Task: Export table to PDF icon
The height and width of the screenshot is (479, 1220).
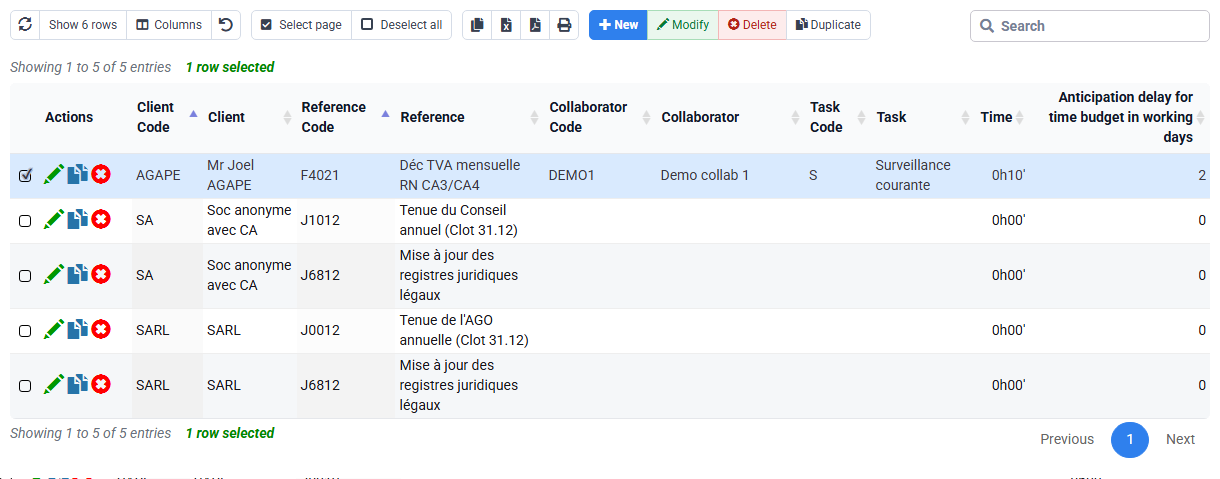Action: (535, 25)
